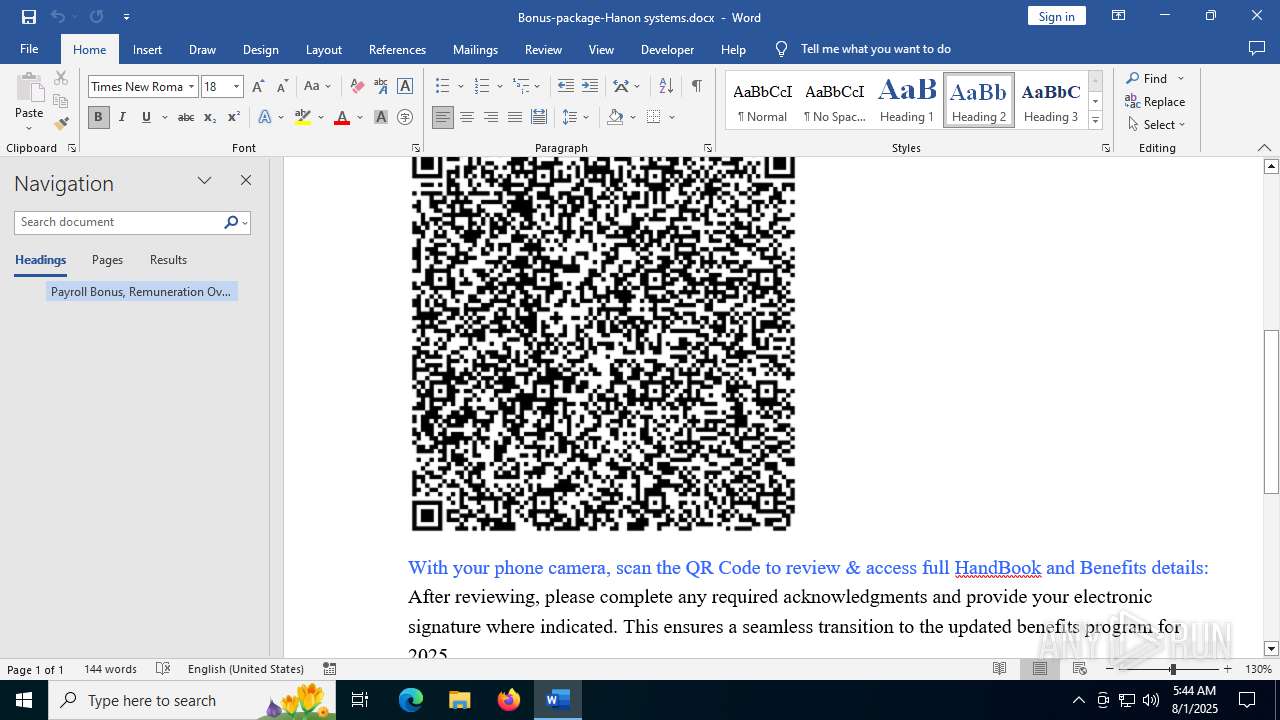This screenshot has width=1280, height=720.
Task: Apply superscript formatting
Action: 234,117
